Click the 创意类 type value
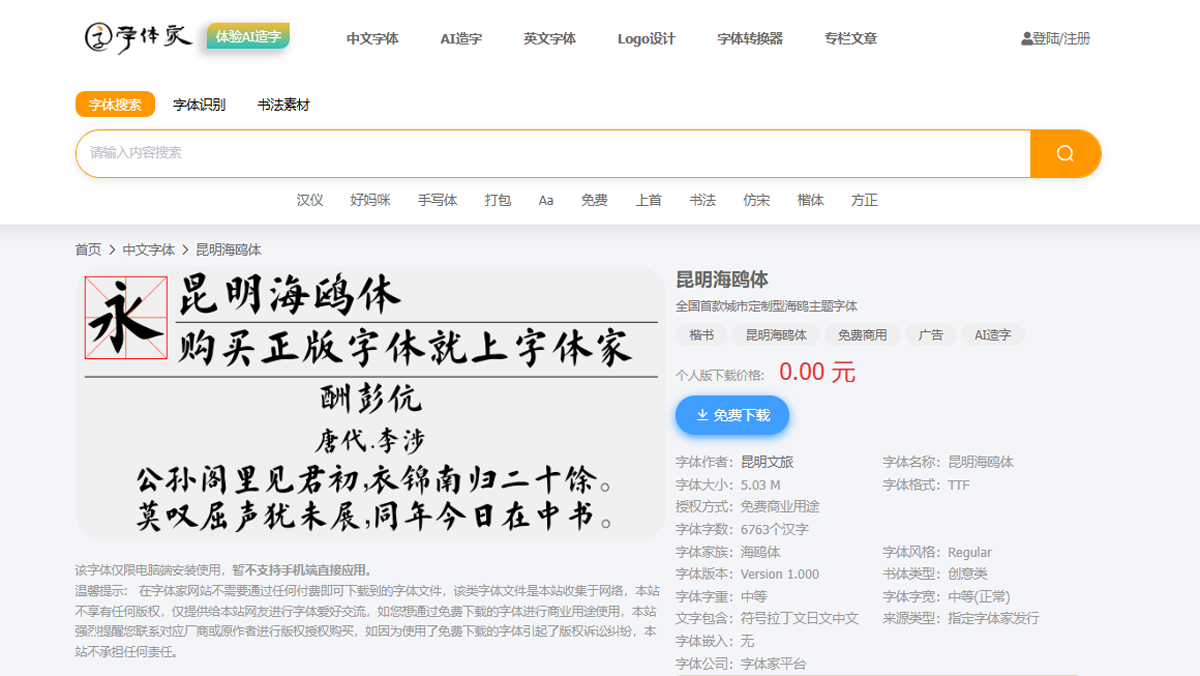This screenshot has width=1200, height=676. [967, 574]
